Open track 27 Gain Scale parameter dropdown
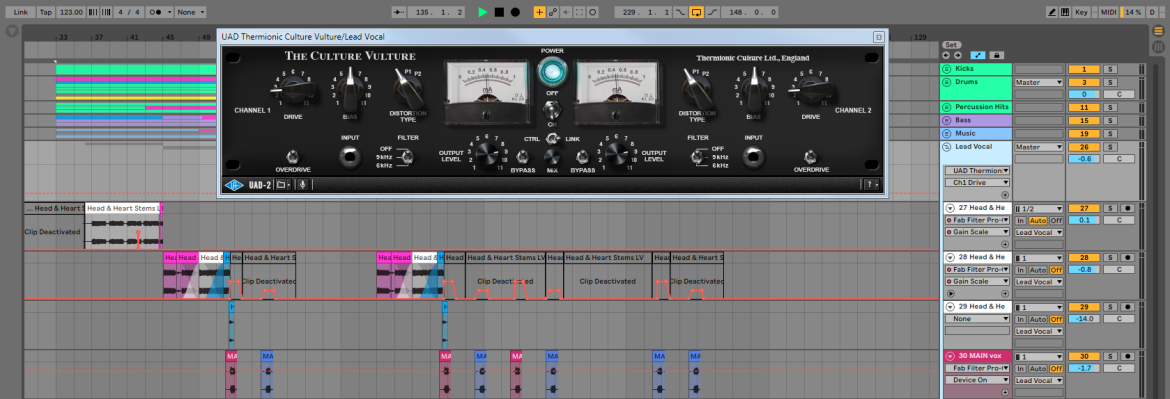The height and width of the screenshot is (399, 1170). click(x=977, y=232)
